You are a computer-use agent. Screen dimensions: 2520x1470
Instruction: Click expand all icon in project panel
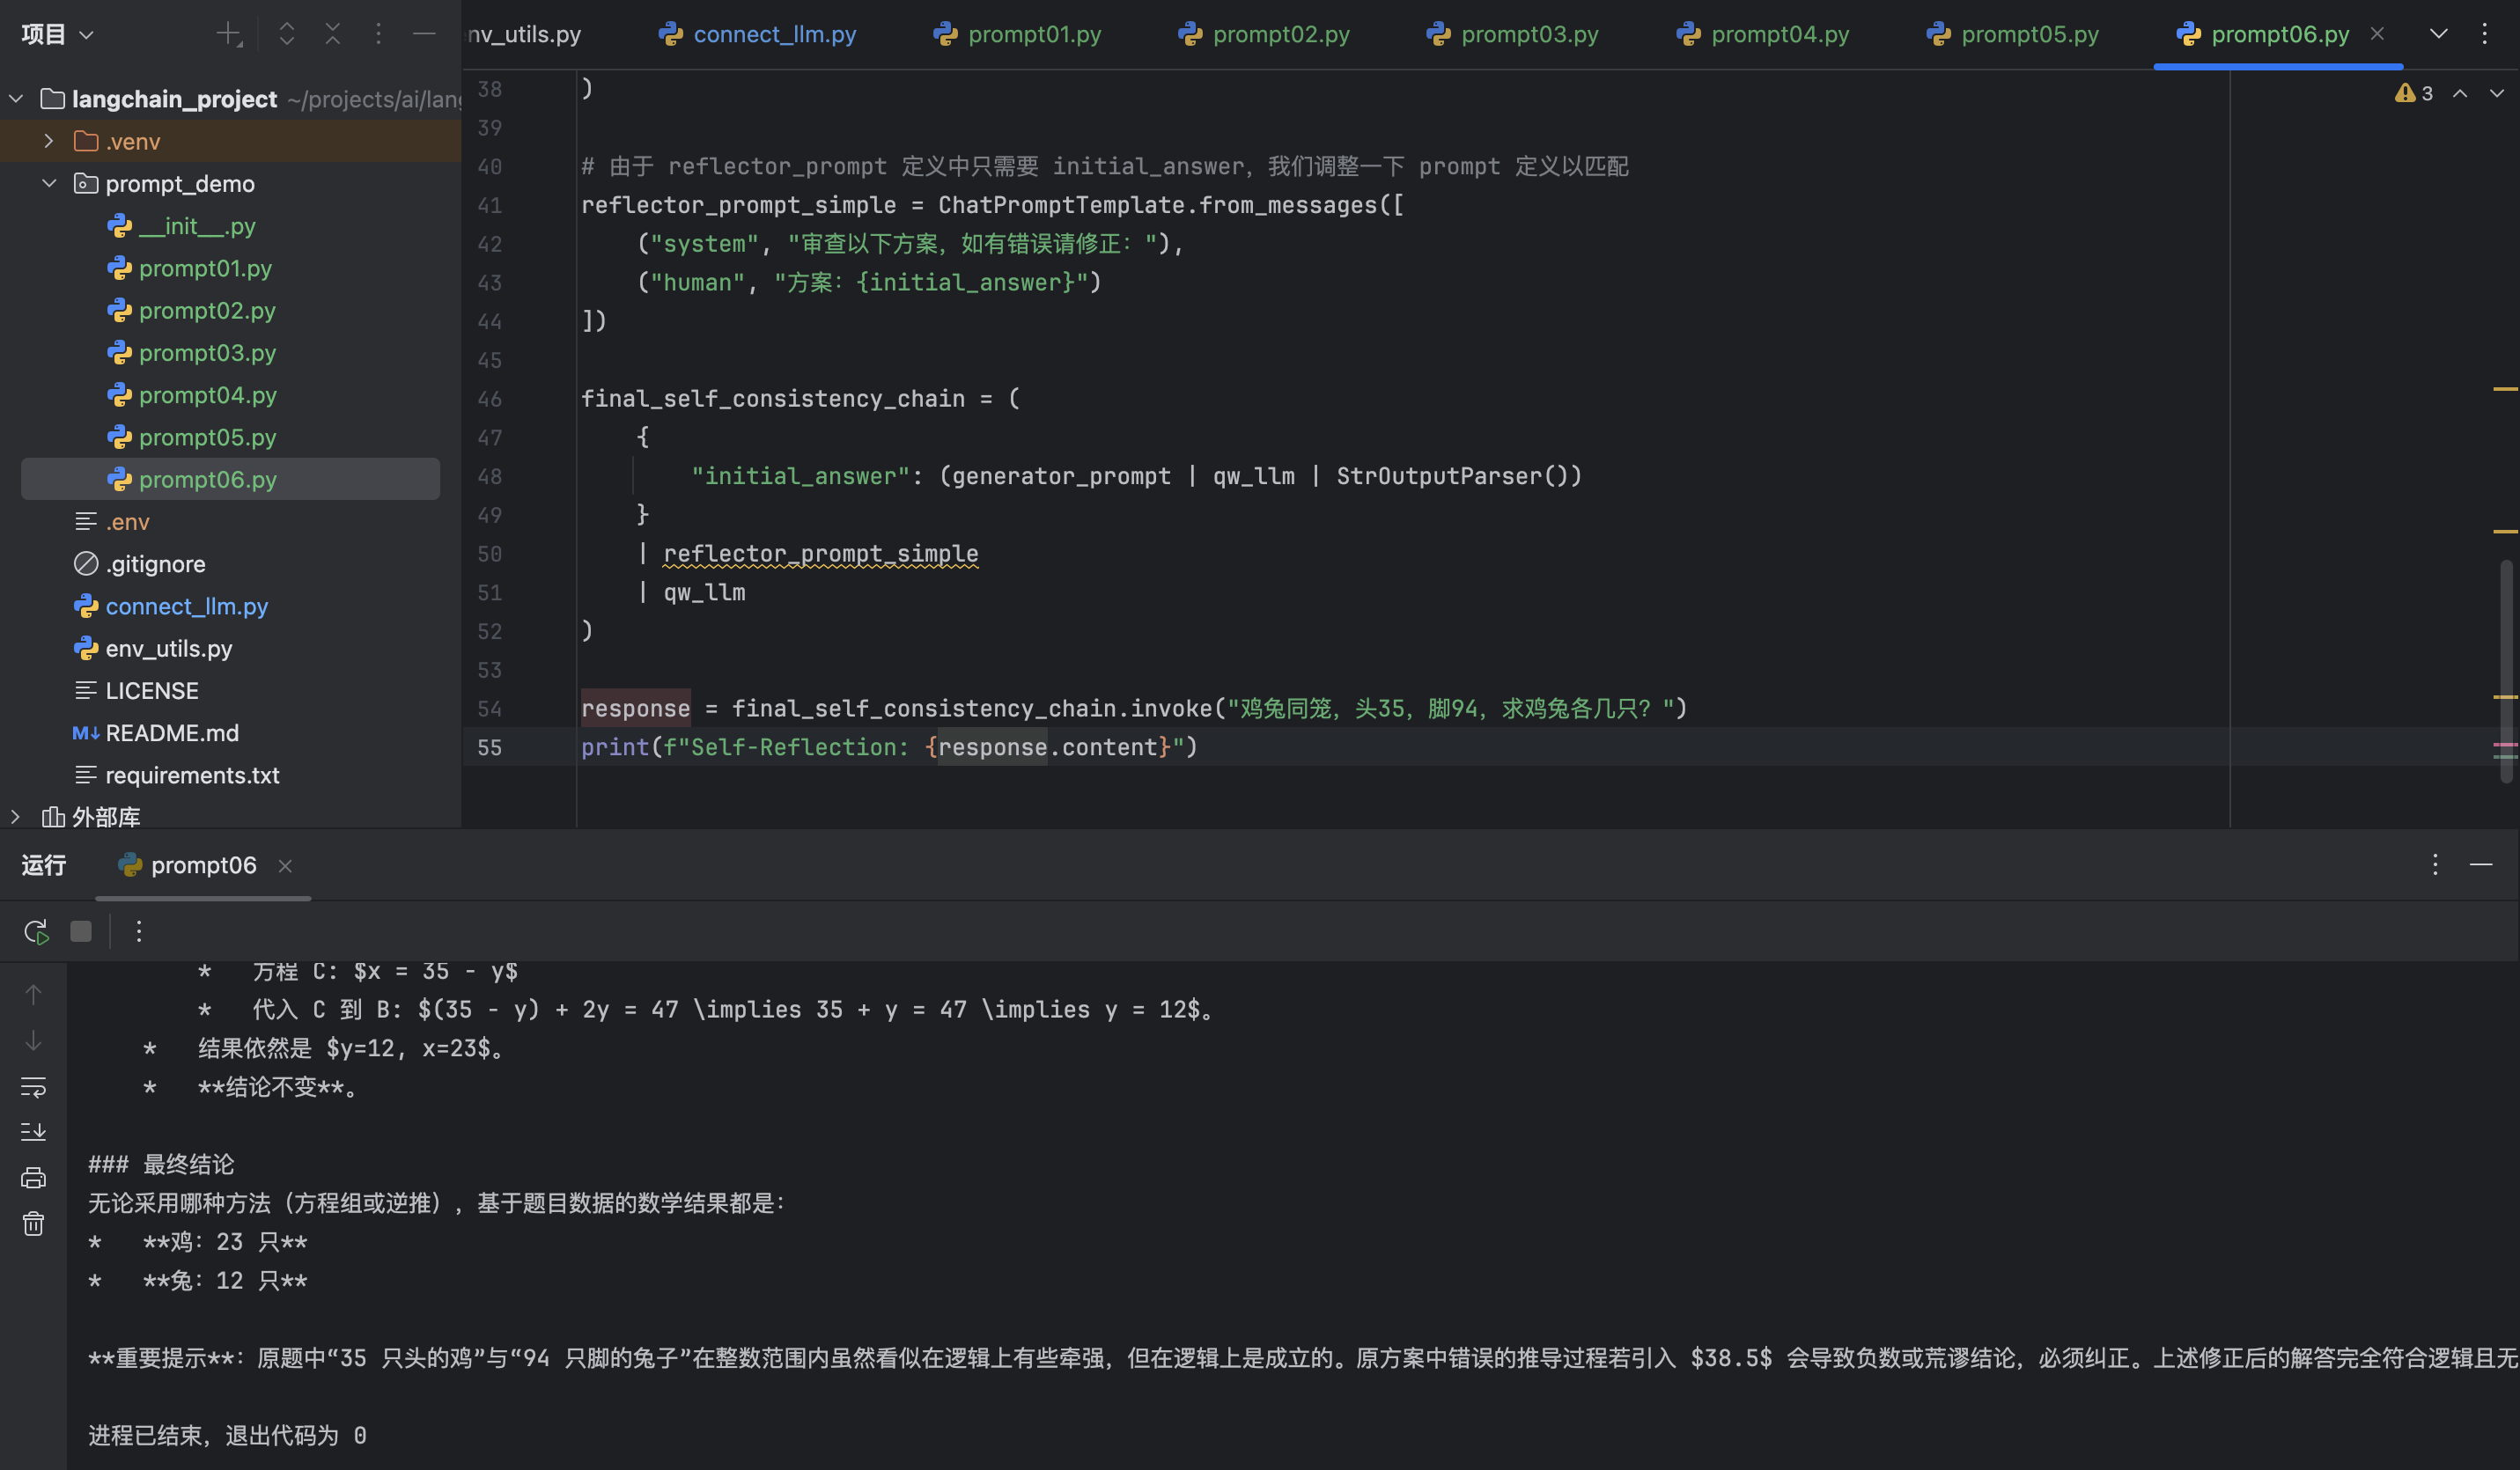point(287,34)
